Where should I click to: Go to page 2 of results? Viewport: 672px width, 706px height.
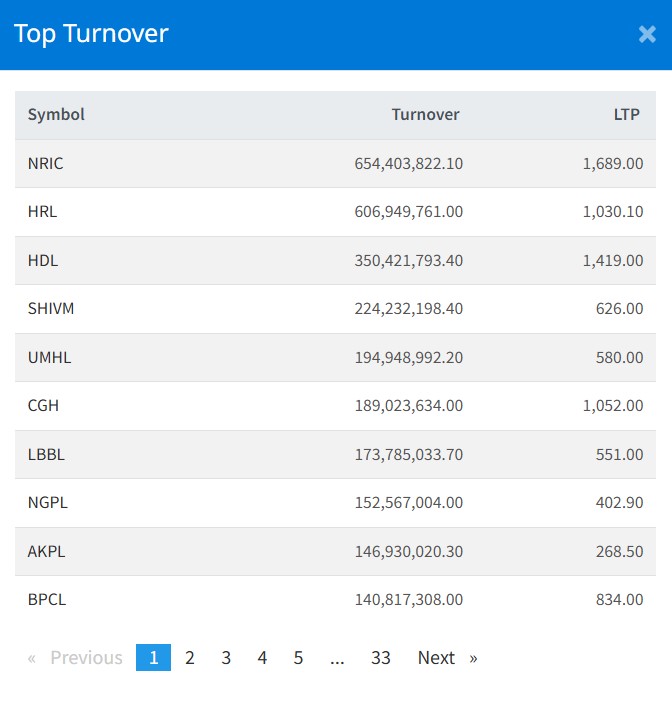pyautogui.click(x=190, y=658)
